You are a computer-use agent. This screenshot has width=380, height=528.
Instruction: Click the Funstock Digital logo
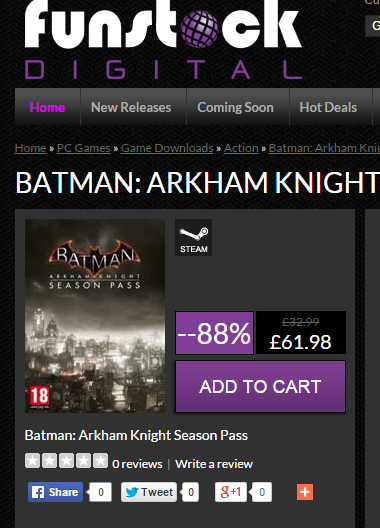click(163, 40)
